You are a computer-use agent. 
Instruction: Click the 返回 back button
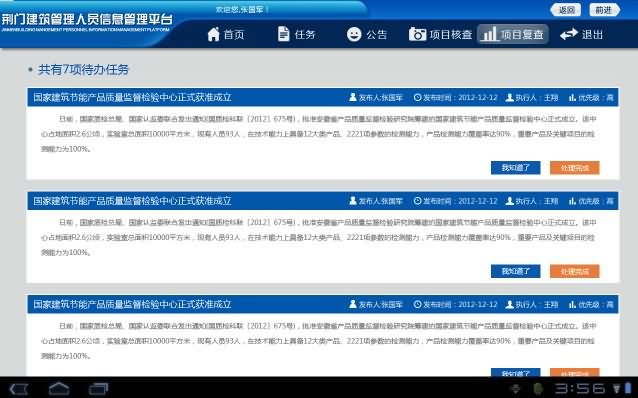tap(566, 10)
